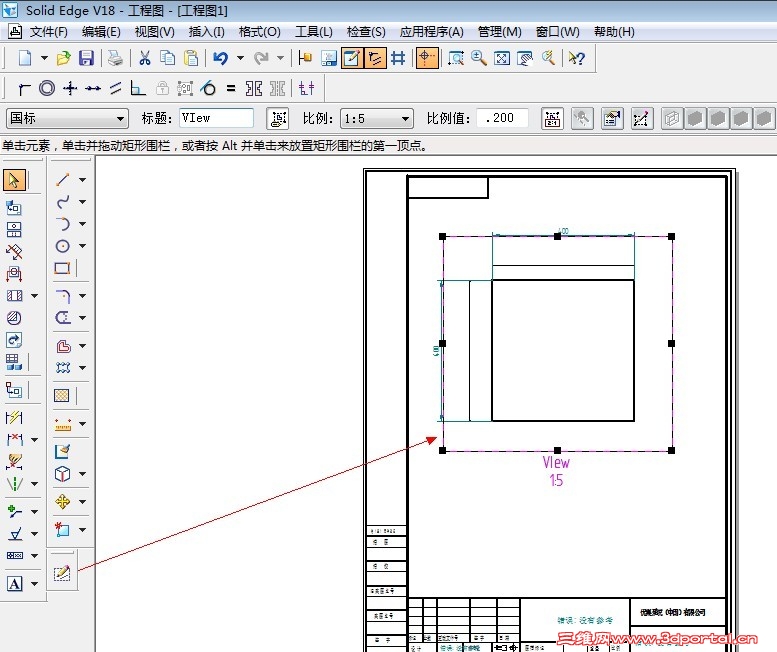Expand the Line tool flyout arrow
The height and width of the screenshot is (652, 777).
[83, 180]
